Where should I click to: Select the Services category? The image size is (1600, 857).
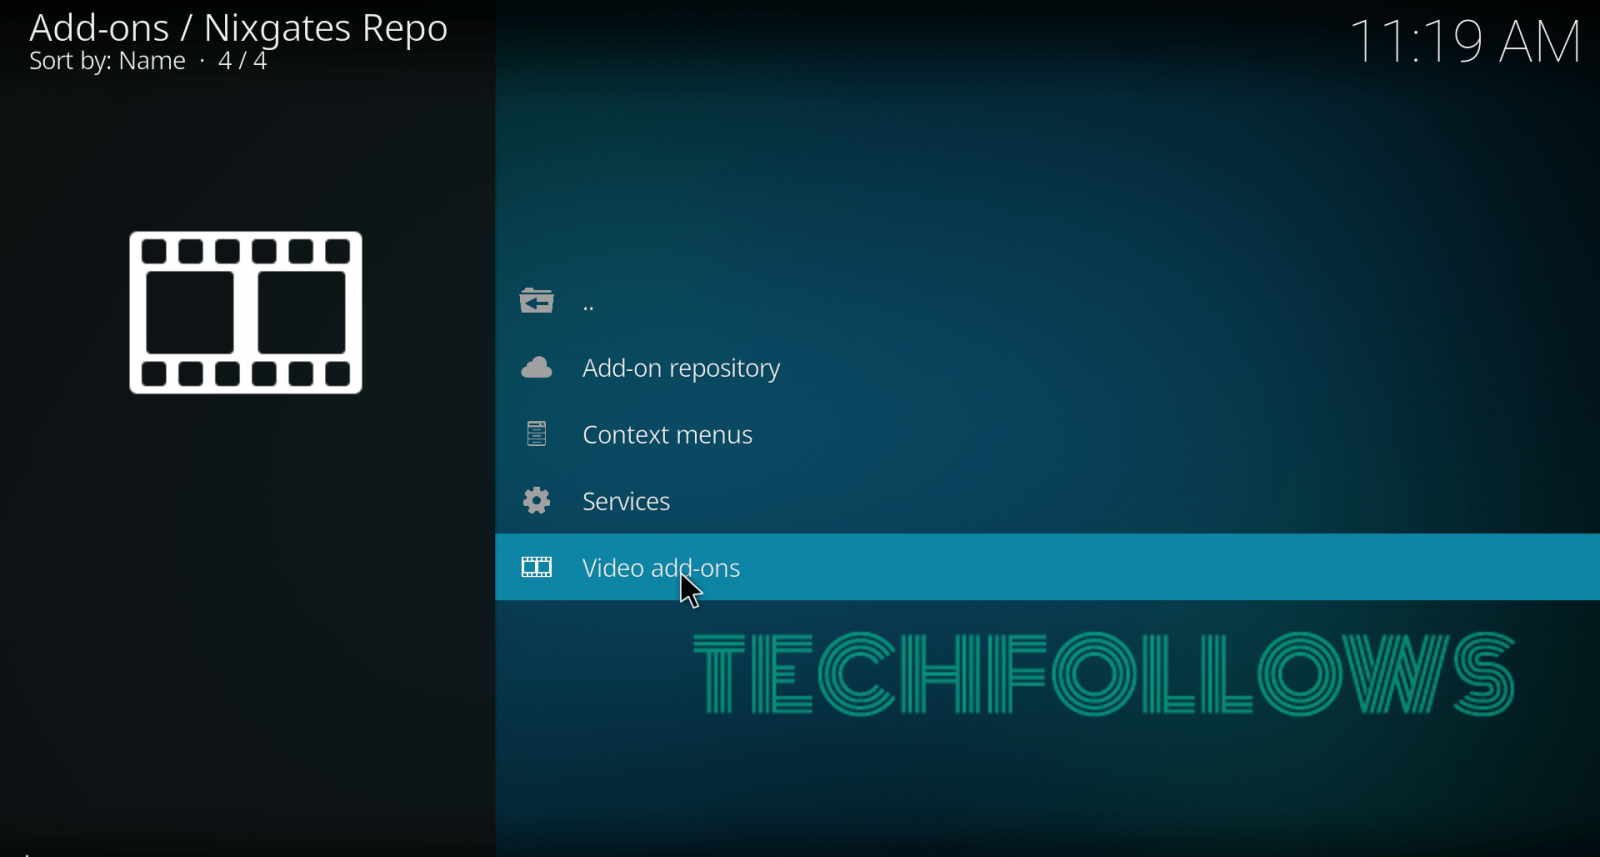pos(1047,500)
